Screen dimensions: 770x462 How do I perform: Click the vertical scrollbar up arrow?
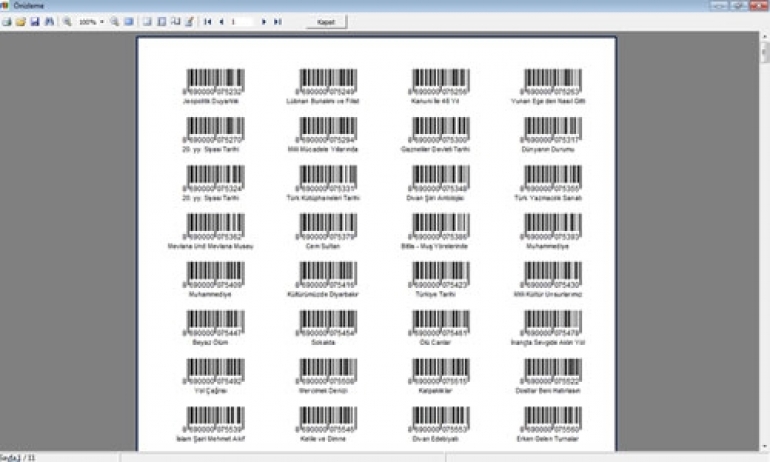click(765, 36)
